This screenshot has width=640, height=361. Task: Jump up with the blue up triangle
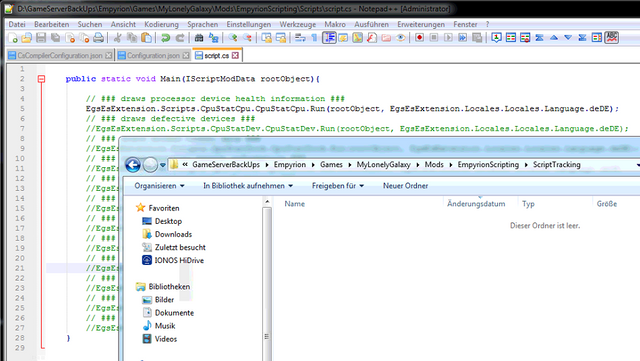pyautogui.click(x=553, y=38)
